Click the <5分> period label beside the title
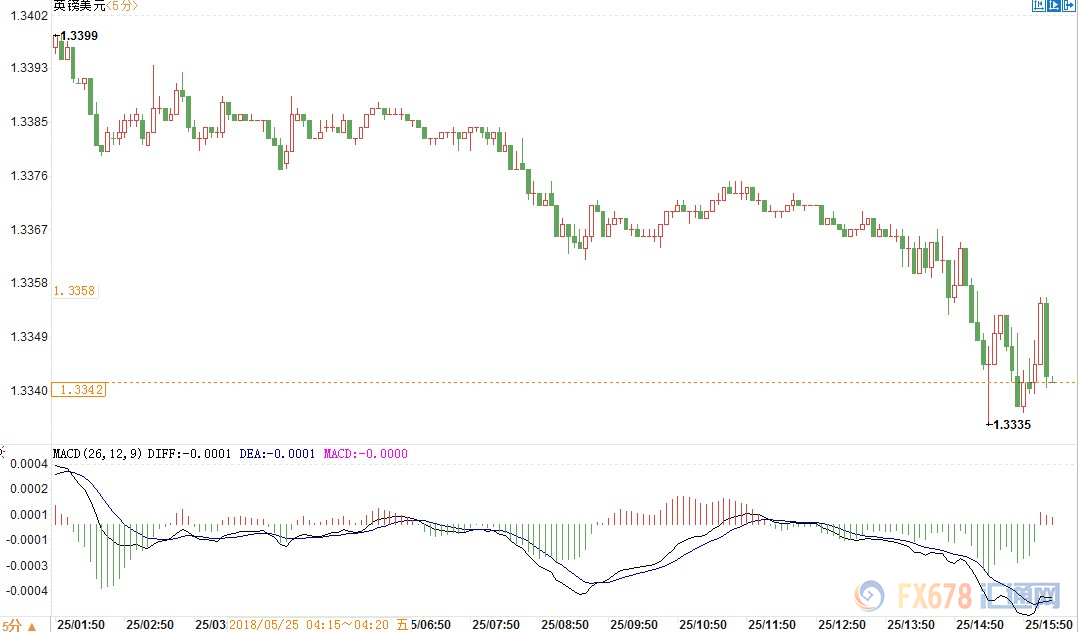The image size is (1078, 632). [122, 6]
